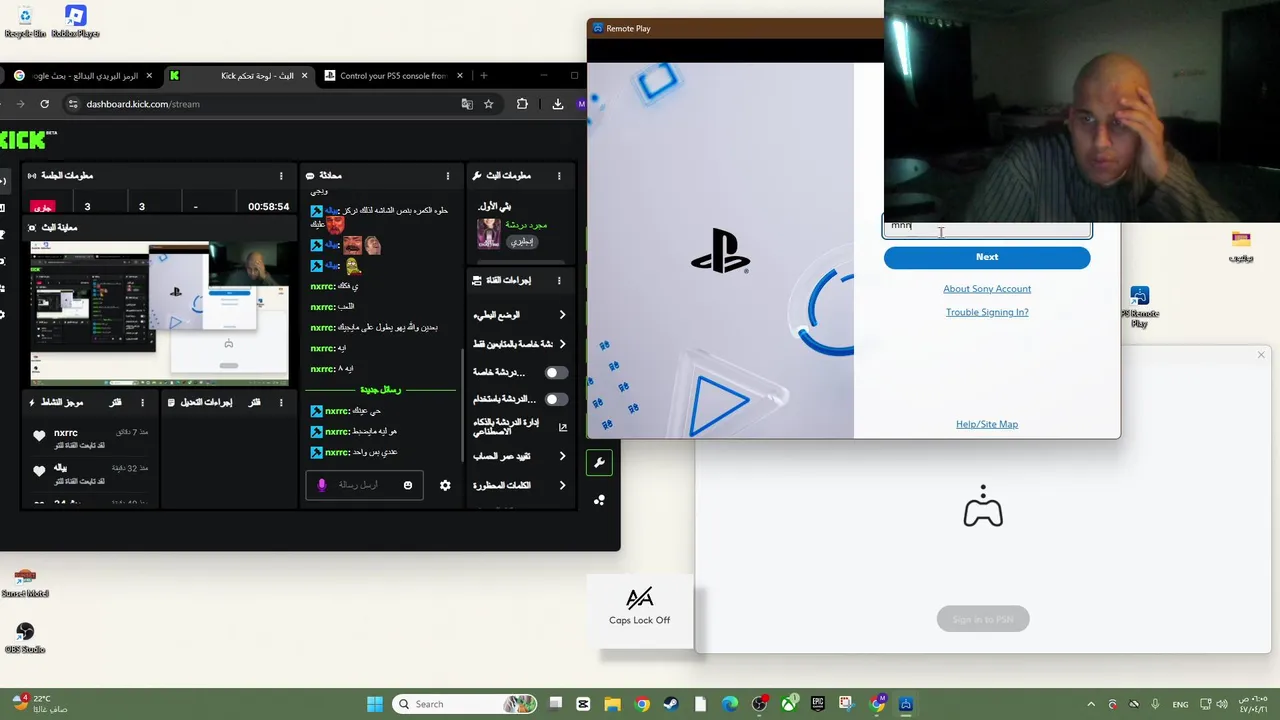Open Microsoft Edge from taskbar

click(730, 704)
